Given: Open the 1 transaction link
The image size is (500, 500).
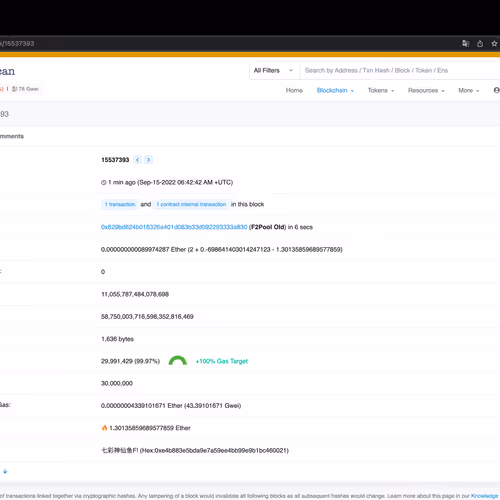Looking at the screenshot, I should click(x=120, y=204).
